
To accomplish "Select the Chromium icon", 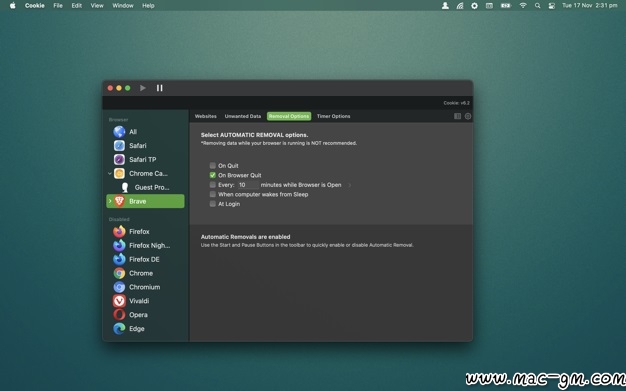I will point(119,287).
